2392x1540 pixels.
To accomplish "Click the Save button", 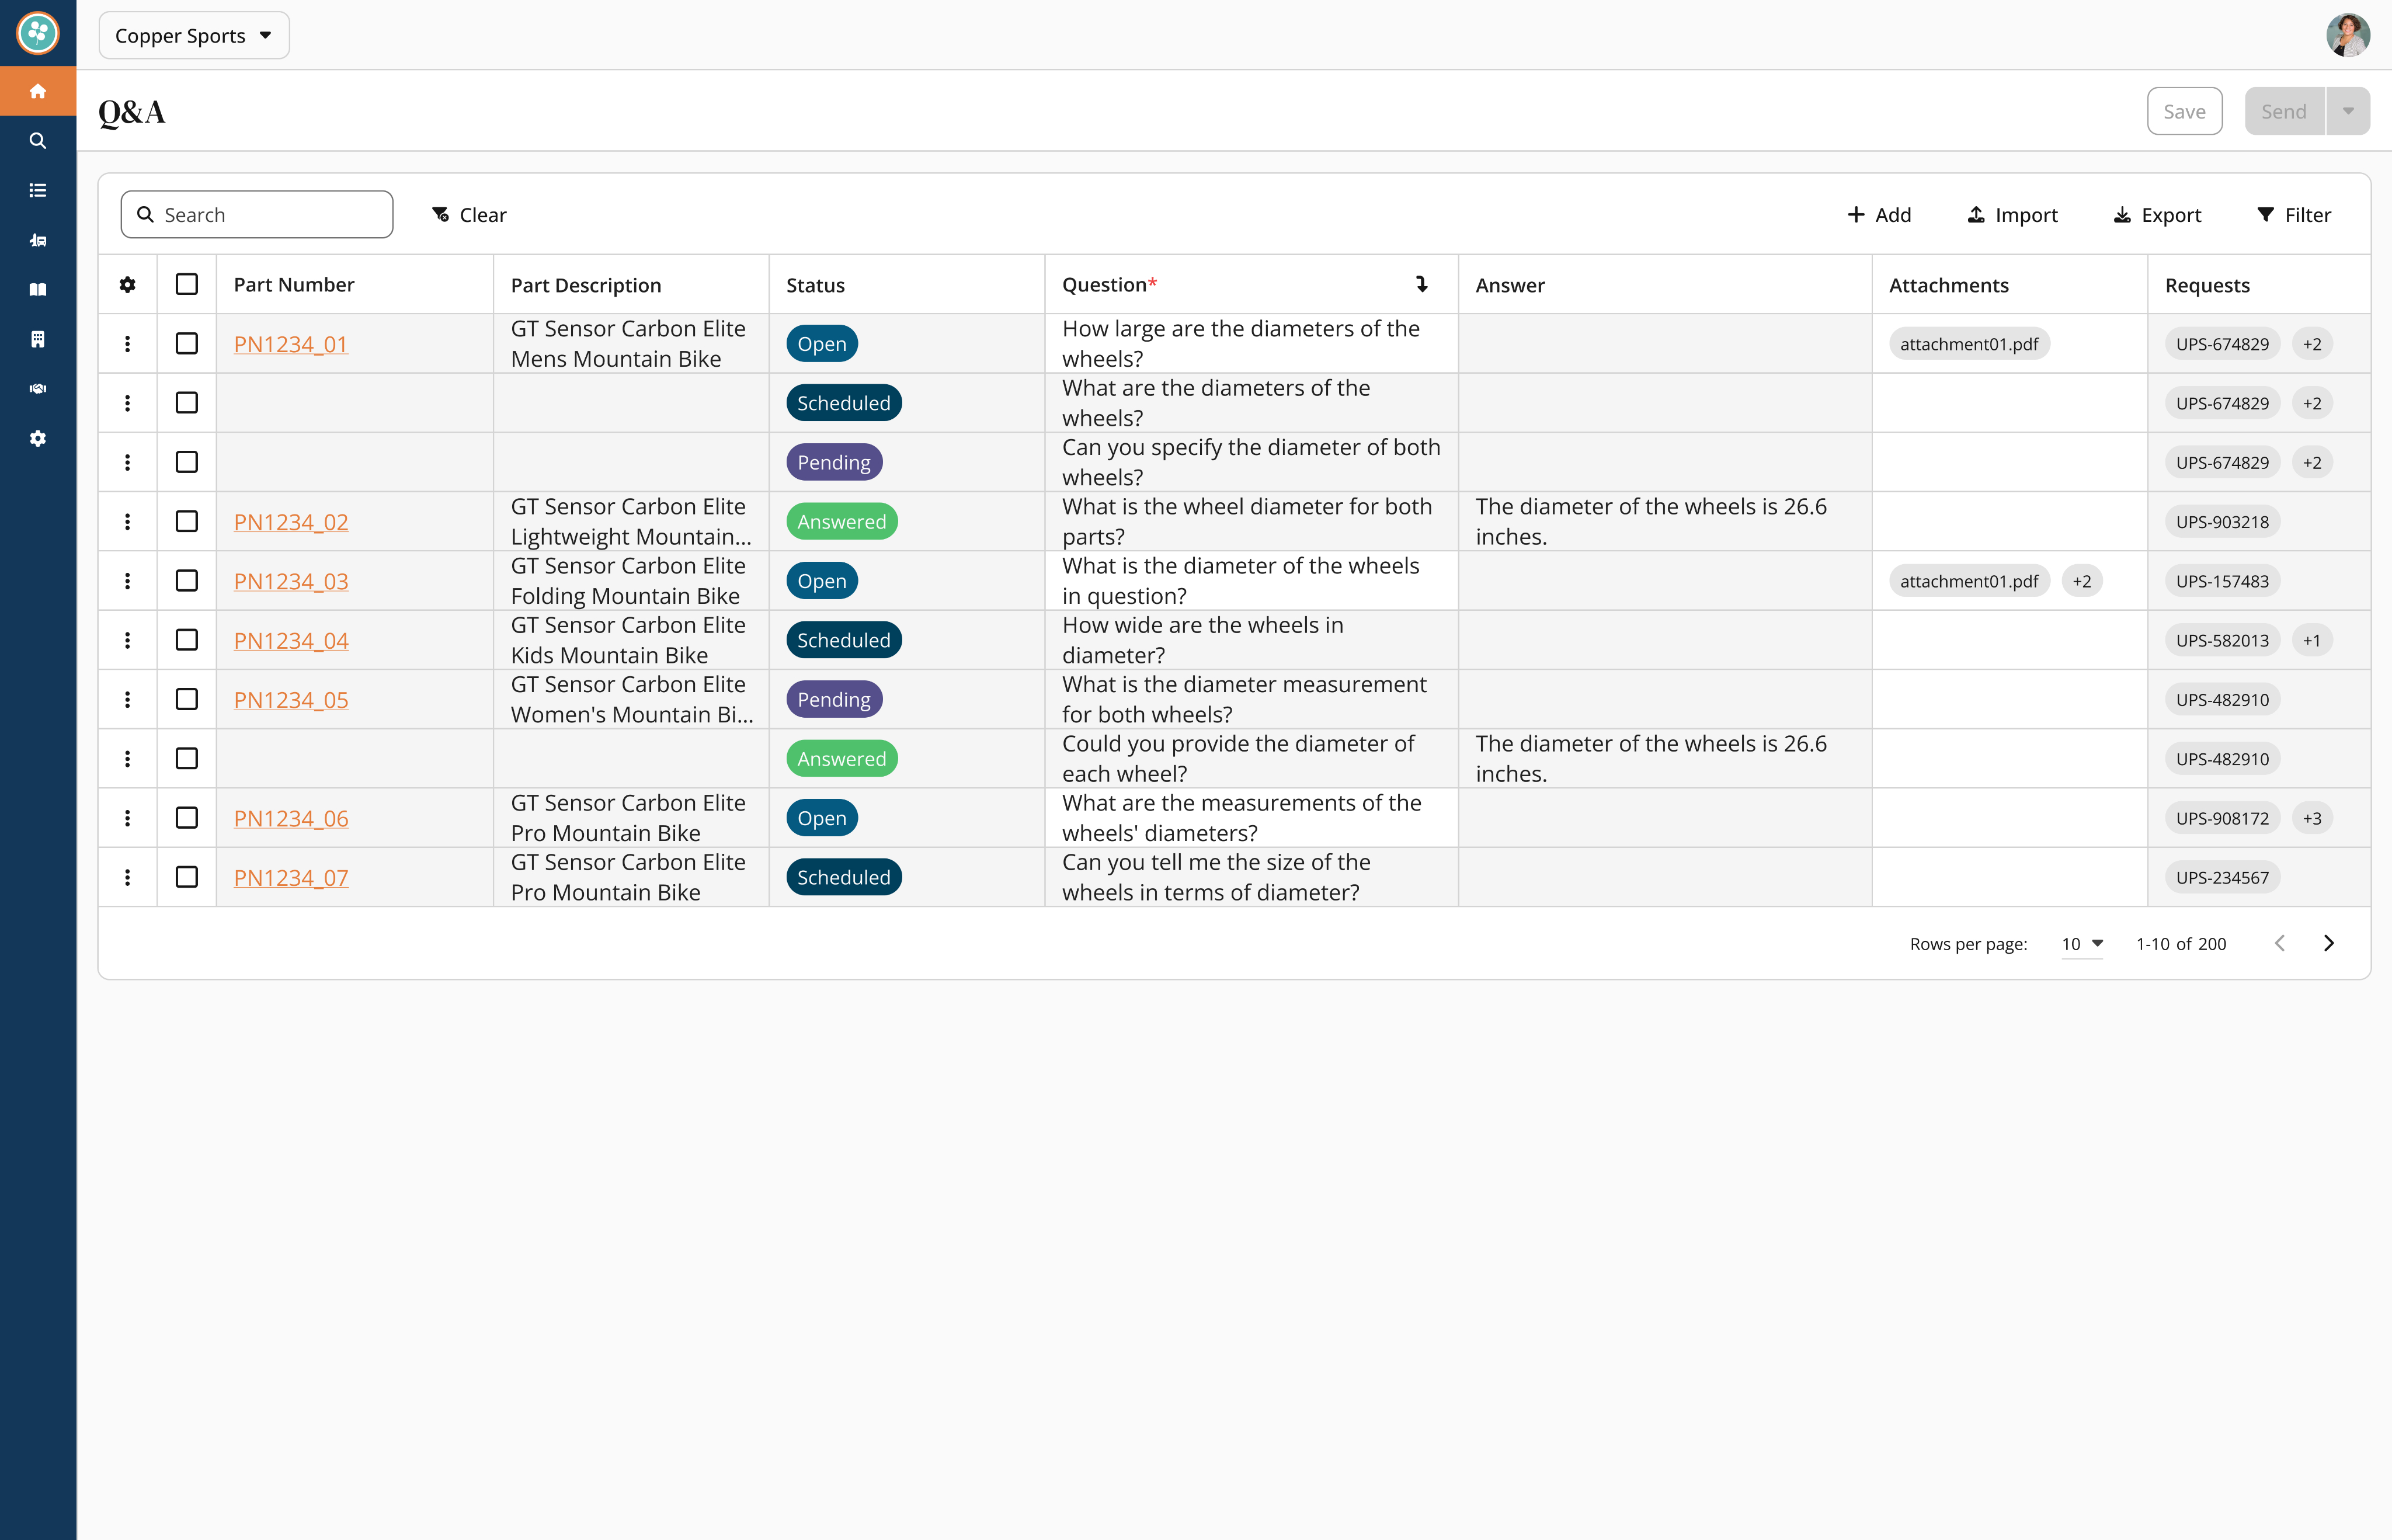I will 2184,111.
